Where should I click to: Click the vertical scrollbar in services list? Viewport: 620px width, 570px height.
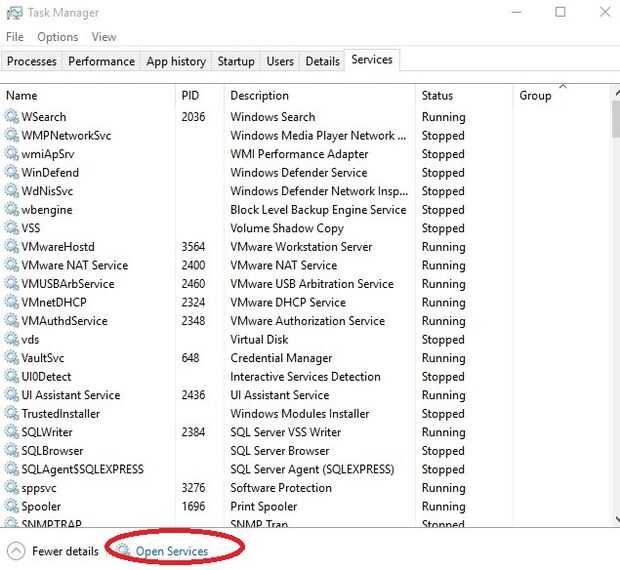pyautogui.click(x=613, y=300)
